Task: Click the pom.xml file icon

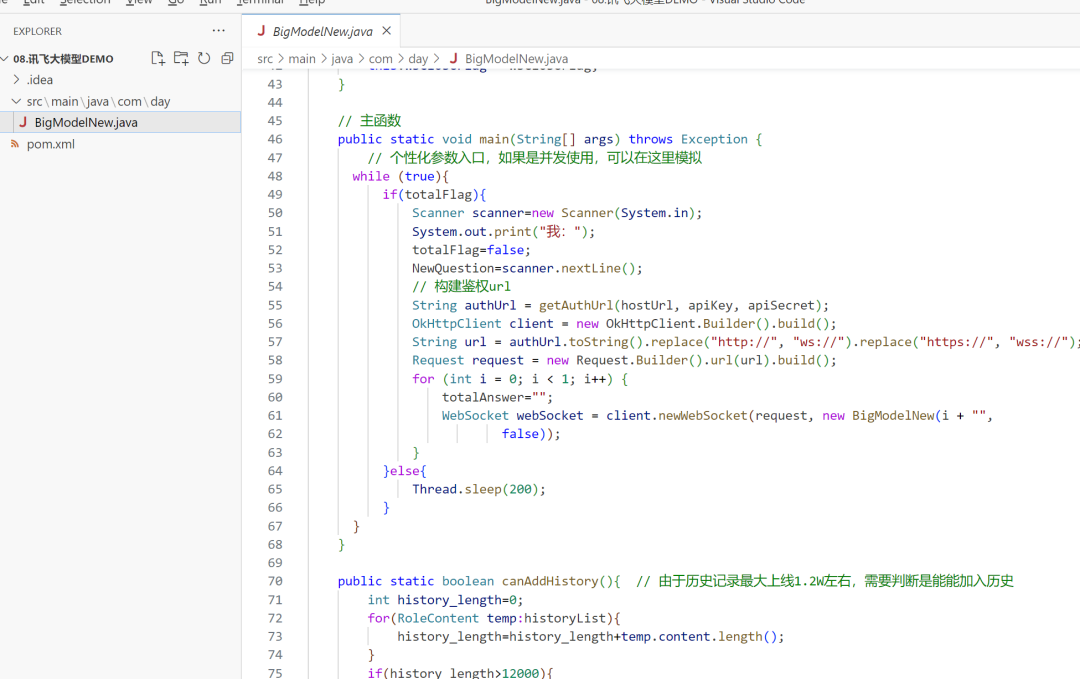Action: pos(14,144)
